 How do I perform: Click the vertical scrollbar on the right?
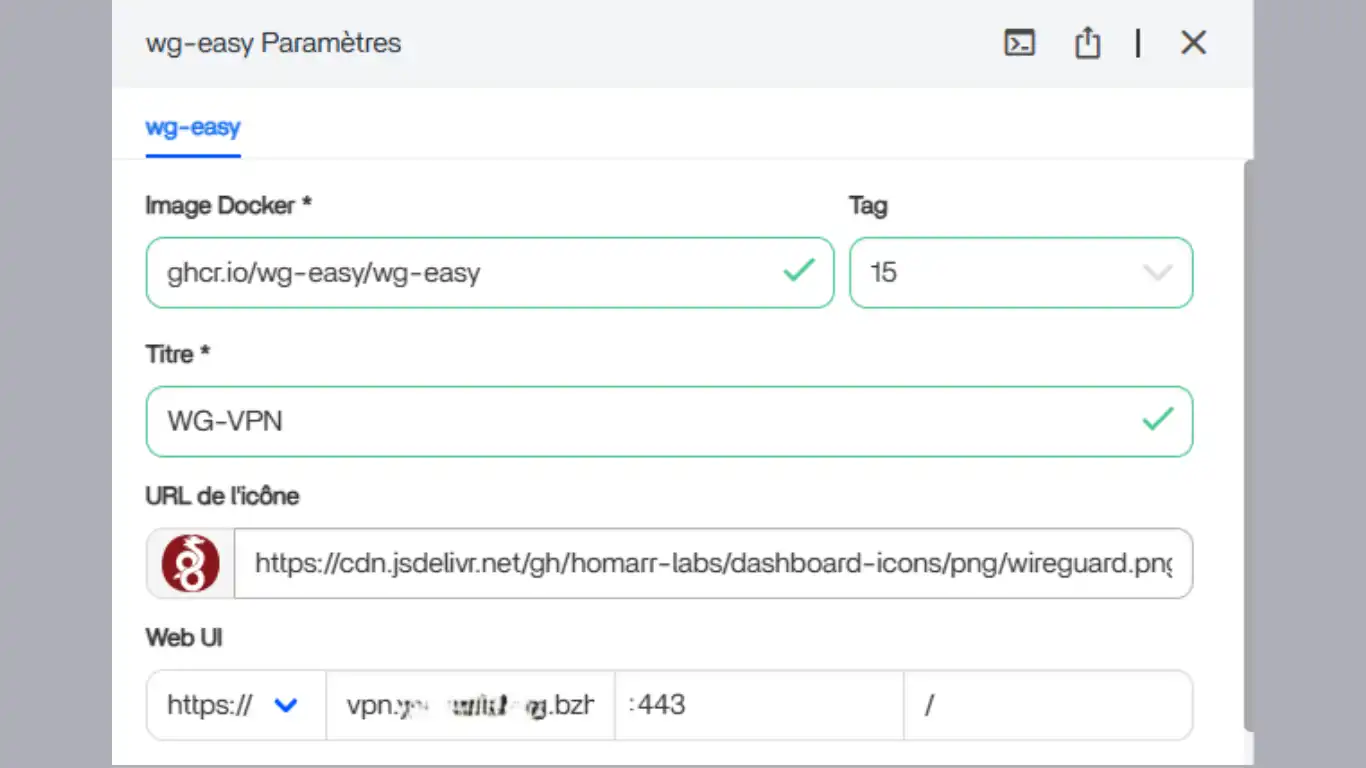click(1248, 440)
